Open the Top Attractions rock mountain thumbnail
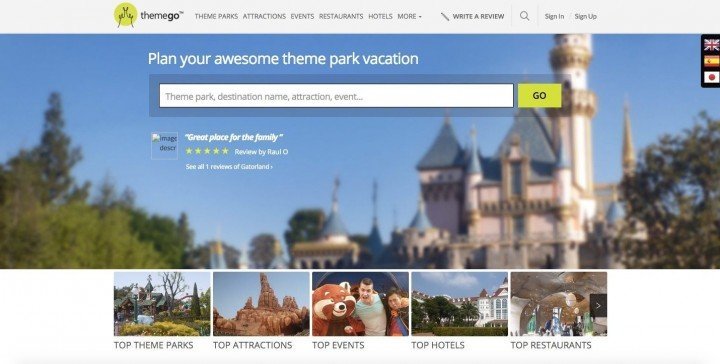 (261, 304)
